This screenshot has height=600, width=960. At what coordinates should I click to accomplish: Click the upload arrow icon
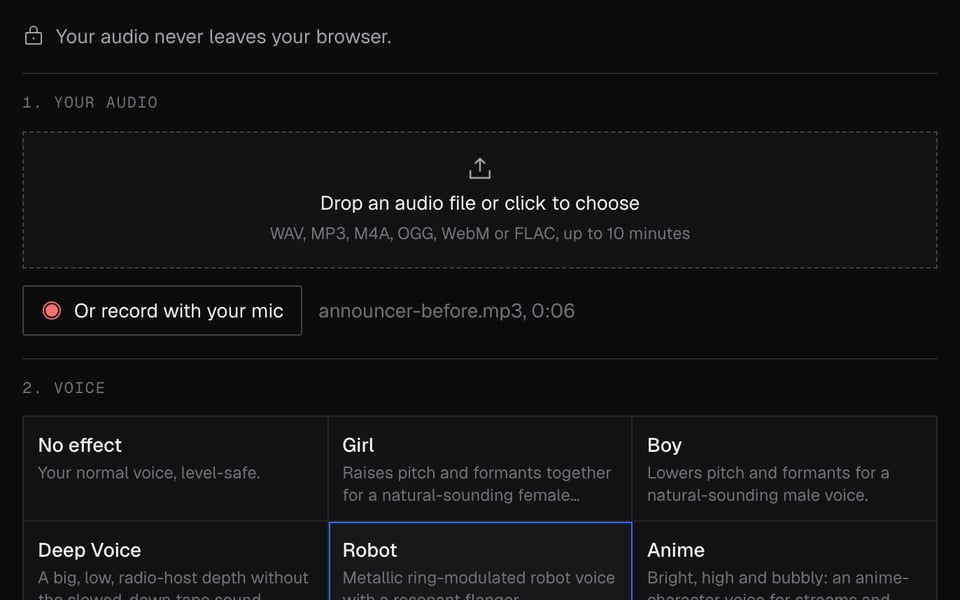(x=480, y=168)
